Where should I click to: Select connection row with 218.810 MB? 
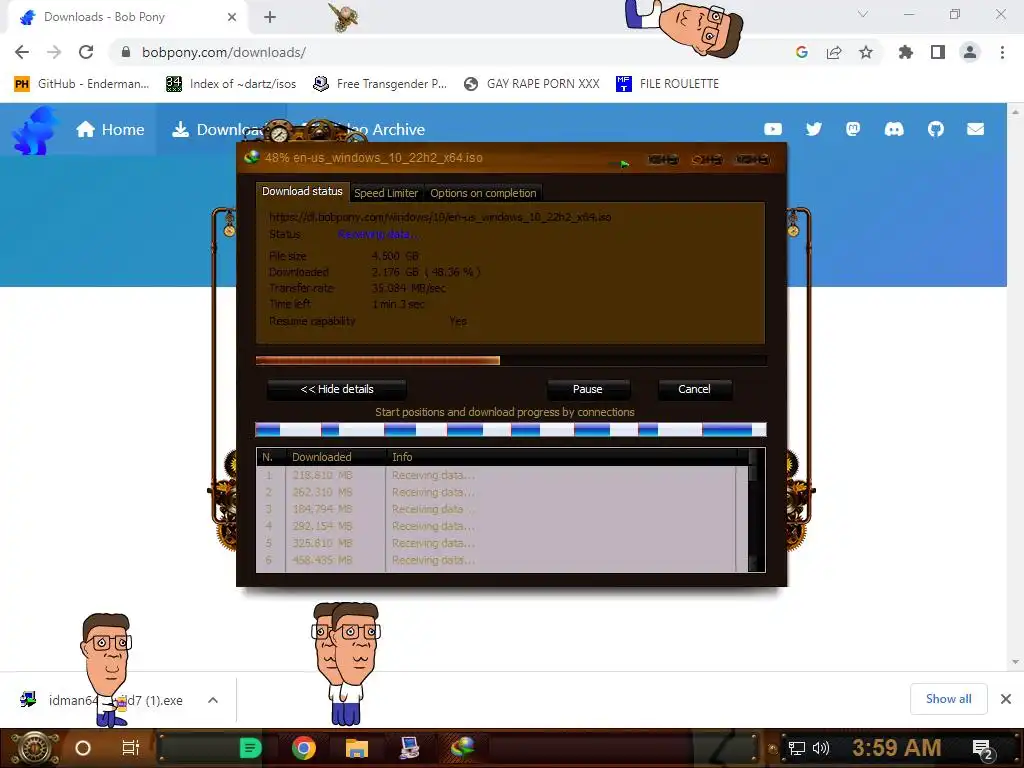pos(502,475)
